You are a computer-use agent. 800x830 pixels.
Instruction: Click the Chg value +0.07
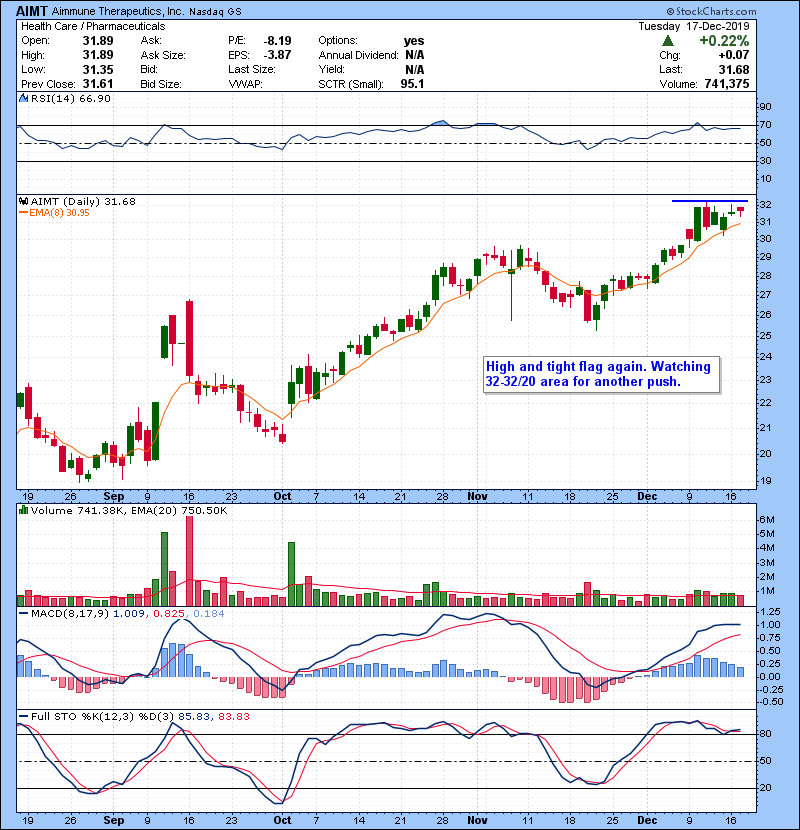click(734, 55)
